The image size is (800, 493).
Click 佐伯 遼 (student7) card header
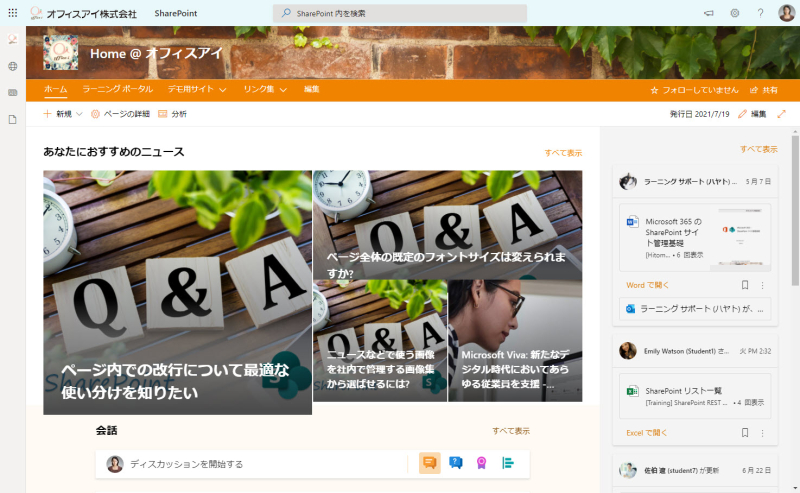point(695,470)
